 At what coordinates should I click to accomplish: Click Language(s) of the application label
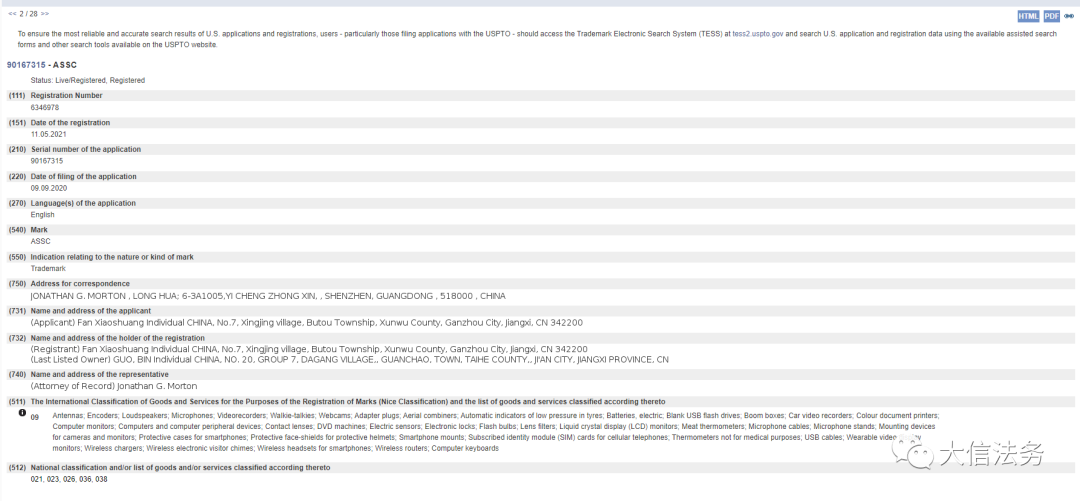pyautogui.click(x=83, y=203)
